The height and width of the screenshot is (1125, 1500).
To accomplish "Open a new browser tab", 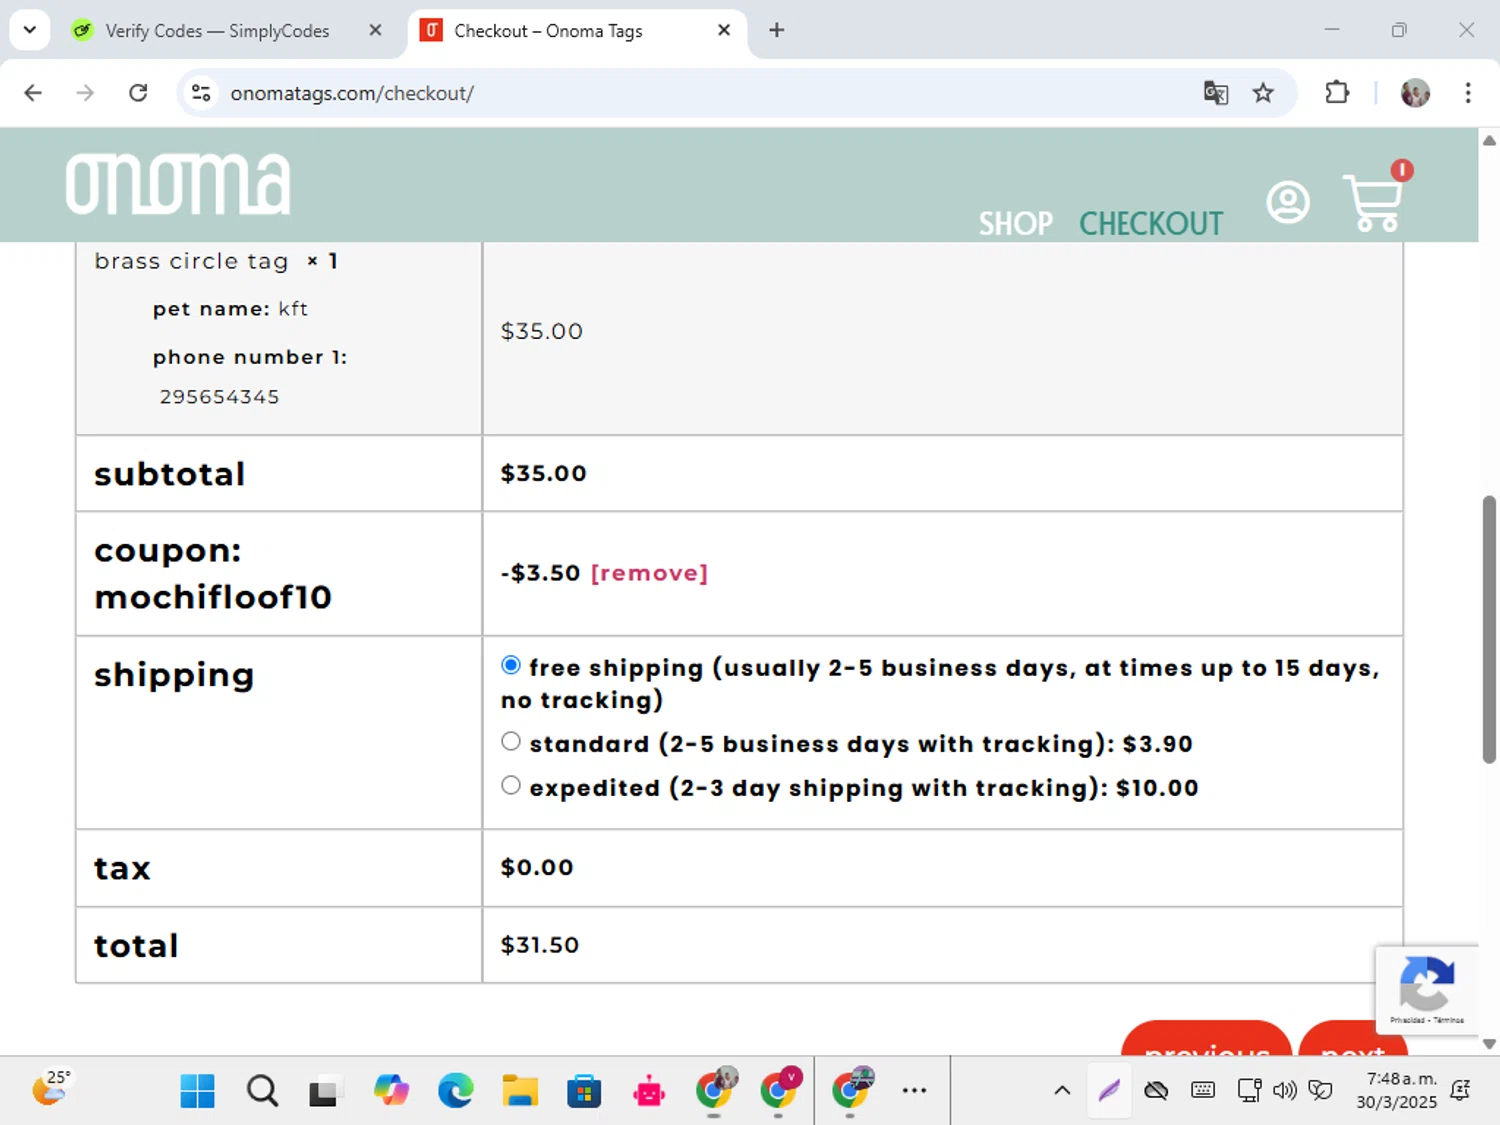I will click(776, 30).
